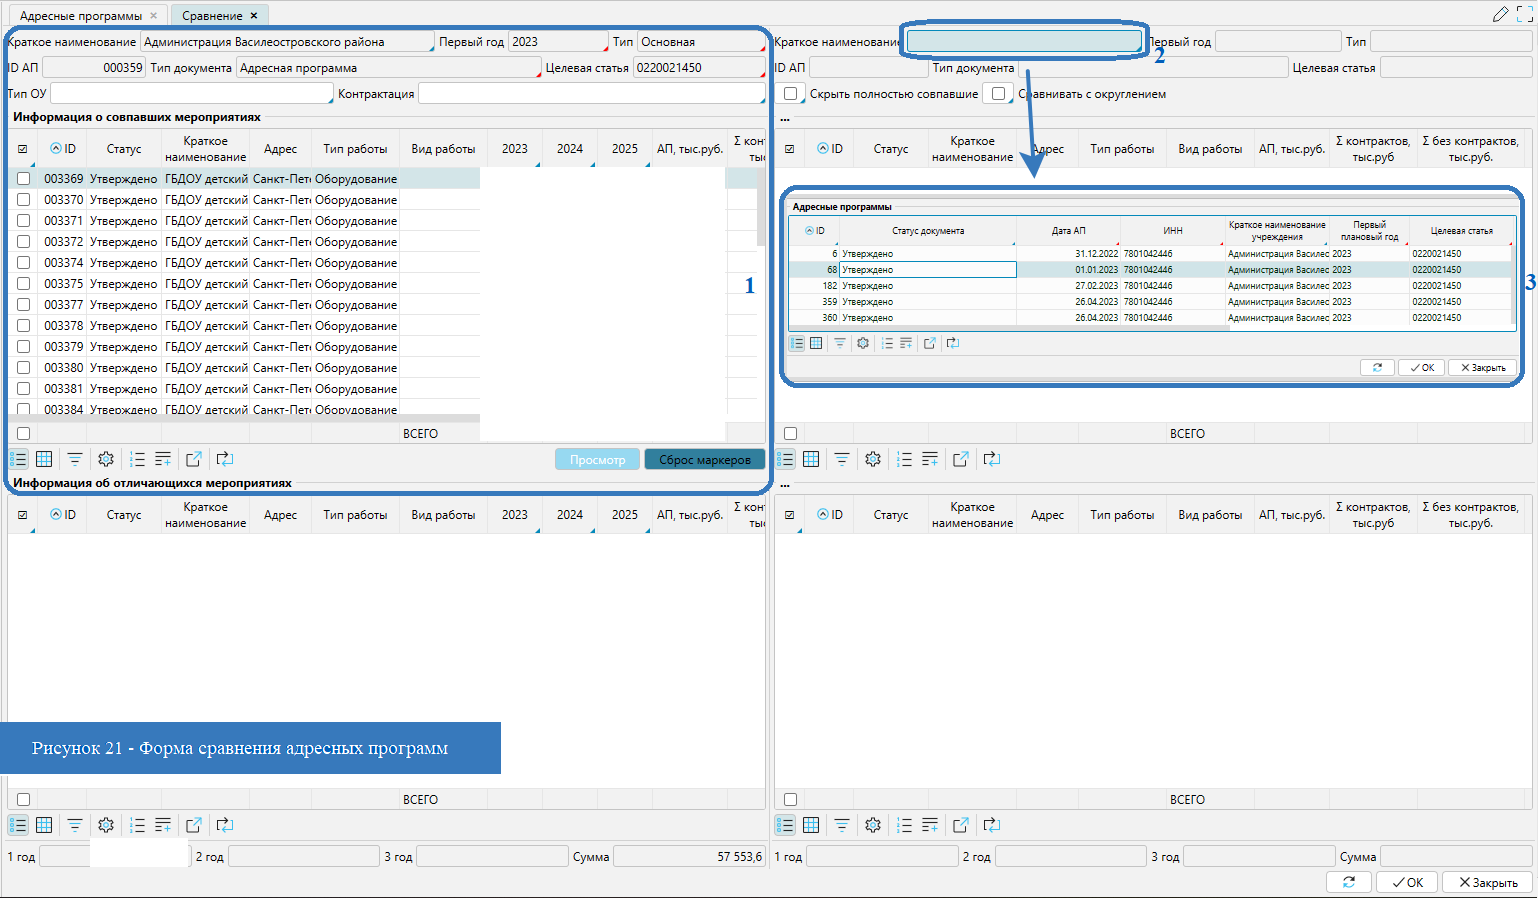Viewport: 1538px width, 898px height.
Task: Click list view icon in upper-right grid toolbar
Action: click(x=785, y=459)
